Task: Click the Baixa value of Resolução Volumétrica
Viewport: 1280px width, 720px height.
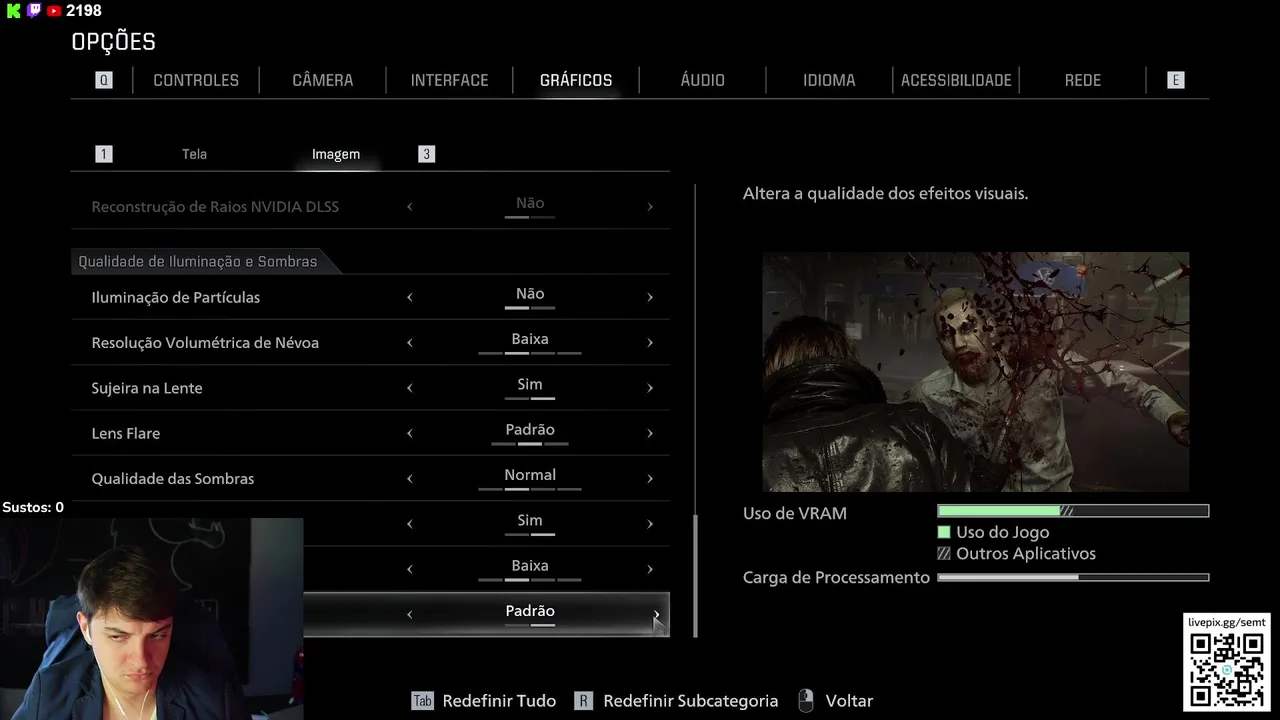Action: click(x=530, y=339)
